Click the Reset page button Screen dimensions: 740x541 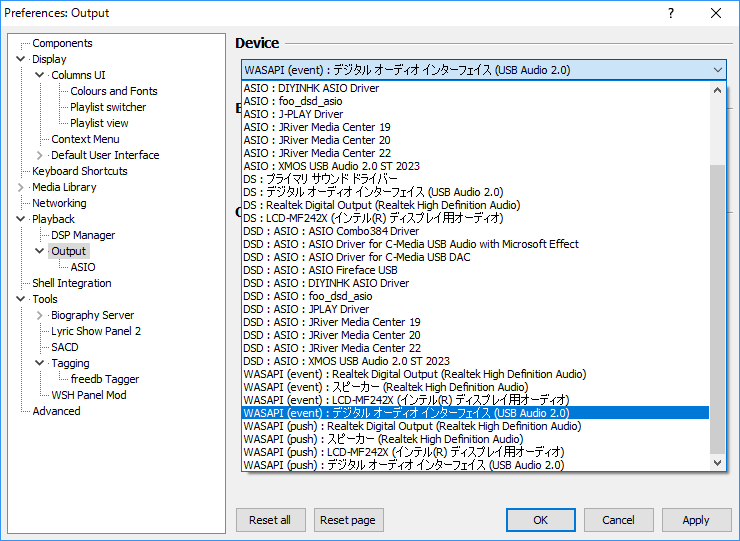click(348, 520)
